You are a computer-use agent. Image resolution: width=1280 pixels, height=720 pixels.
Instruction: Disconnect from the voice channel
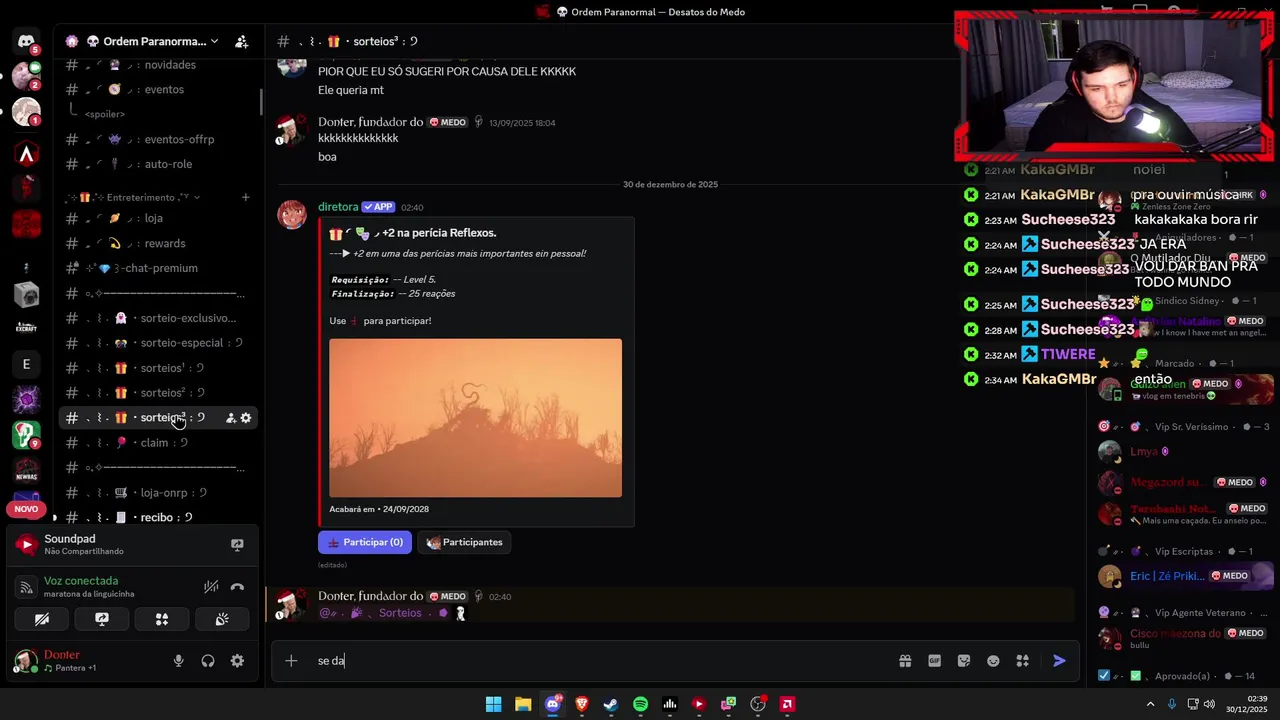pyautogui.click(x=237, y=587)
